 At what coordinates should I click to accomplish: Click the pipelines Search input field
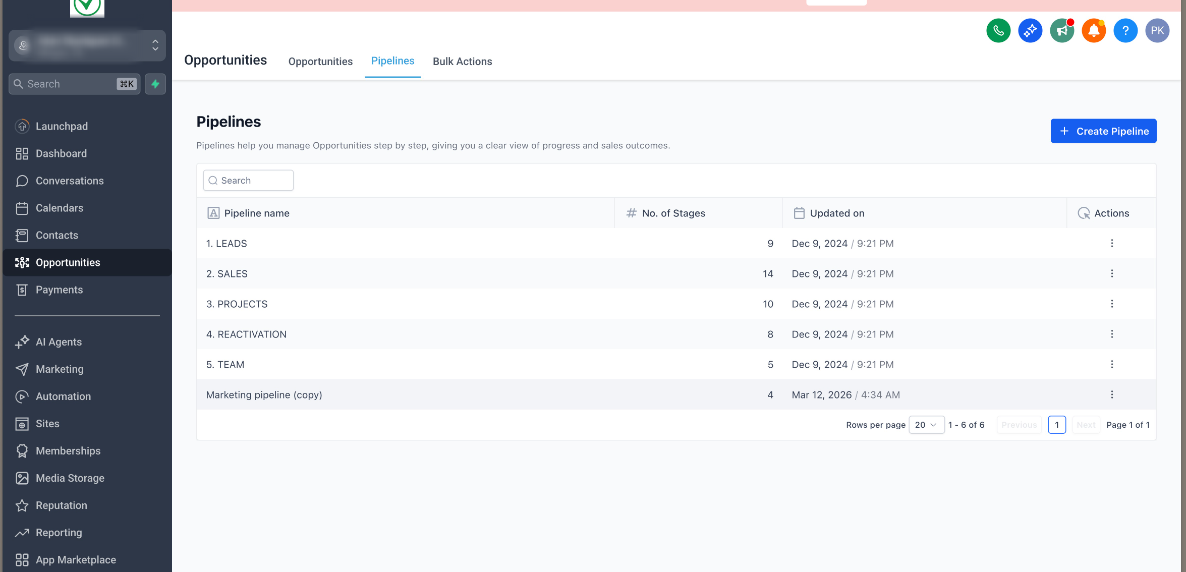coord(248,180)
